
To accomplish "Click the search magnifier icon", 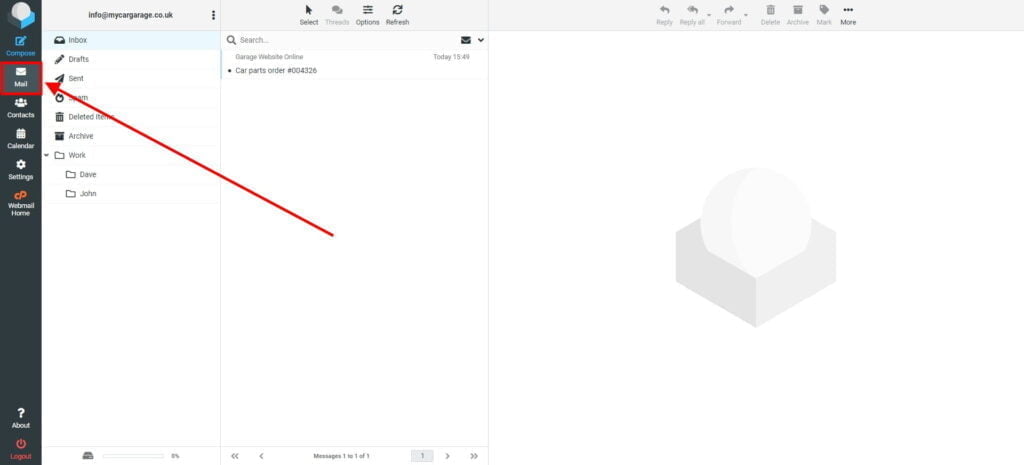I will point(231,40).
